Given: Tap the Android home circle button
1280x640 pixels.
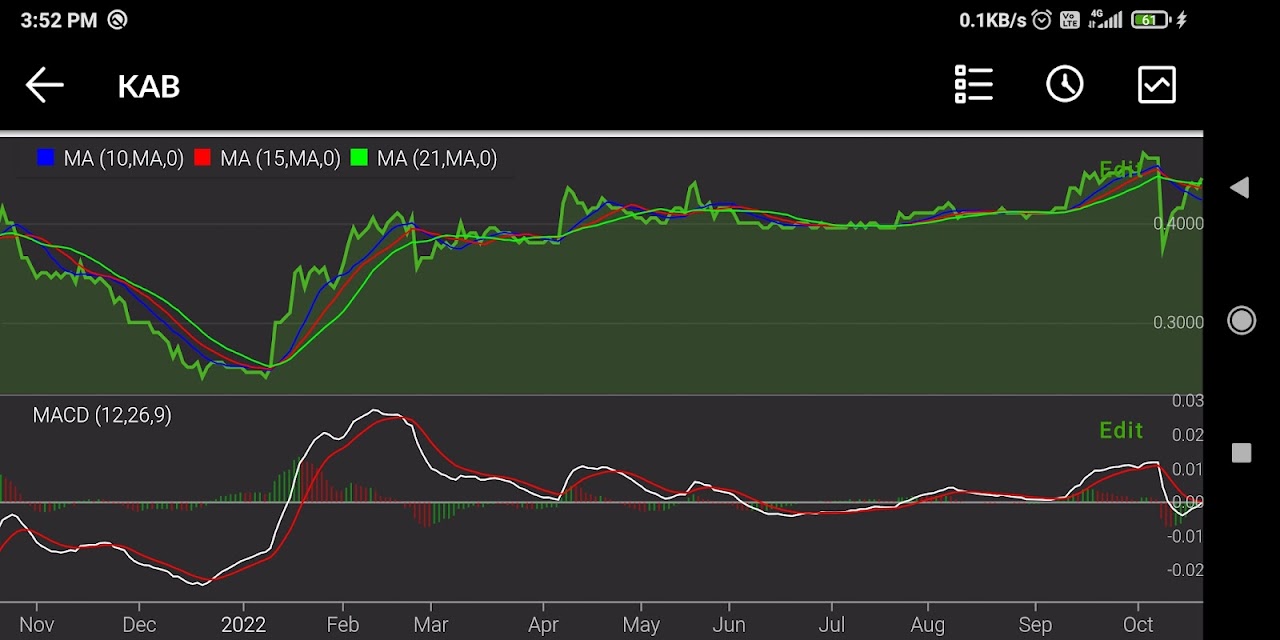Looking at the screenshot, I should tap(1241, 320).
